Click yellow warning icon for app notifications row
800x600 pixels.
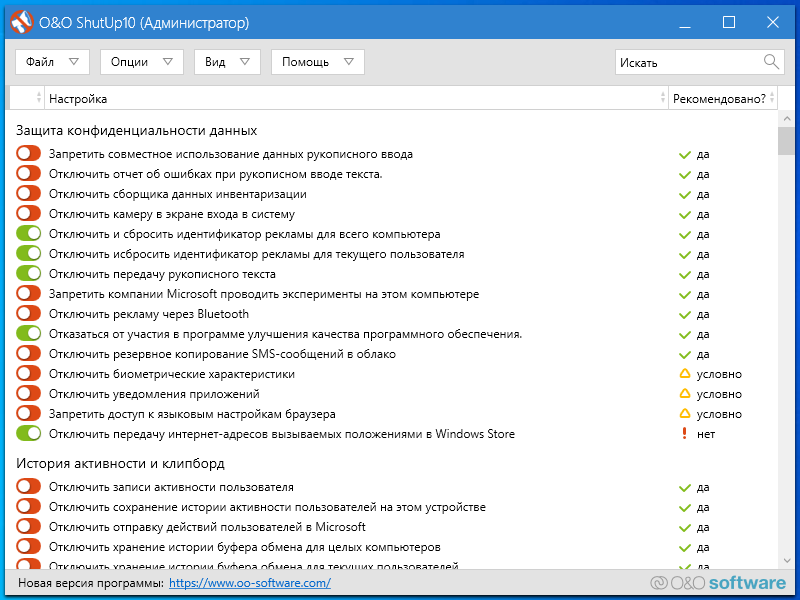685,394
